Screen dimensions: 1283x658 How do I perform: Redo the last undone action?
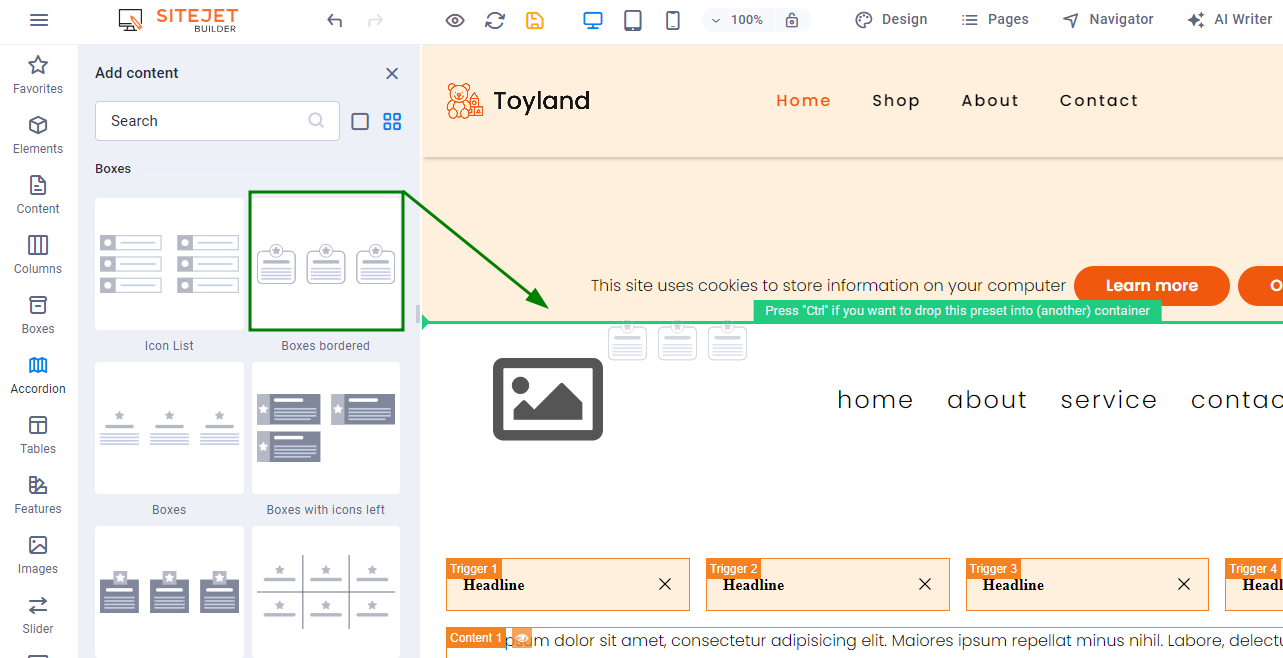coord(376,20)
